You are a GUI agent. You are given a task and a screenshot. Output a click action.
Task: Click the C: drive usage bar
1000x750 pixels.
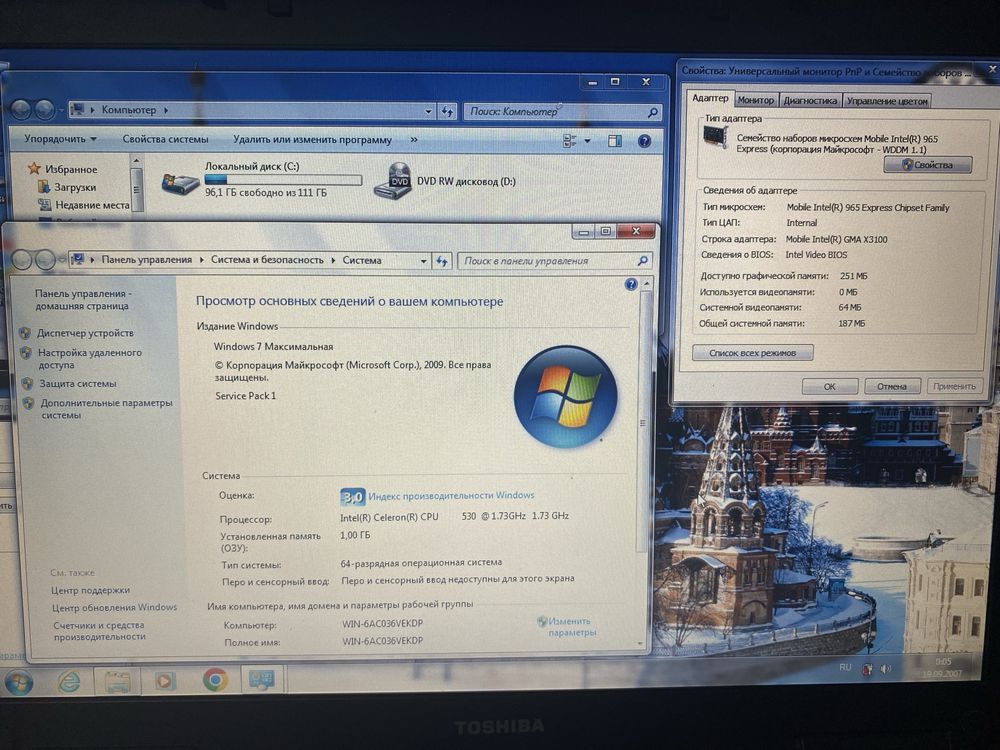coord(283,180)
